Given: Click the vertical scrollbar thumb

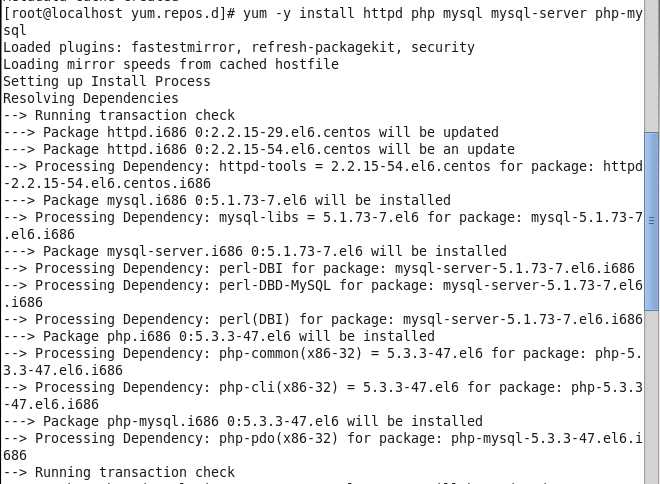Looking at the screenshot, I should (x=651, y=221).
